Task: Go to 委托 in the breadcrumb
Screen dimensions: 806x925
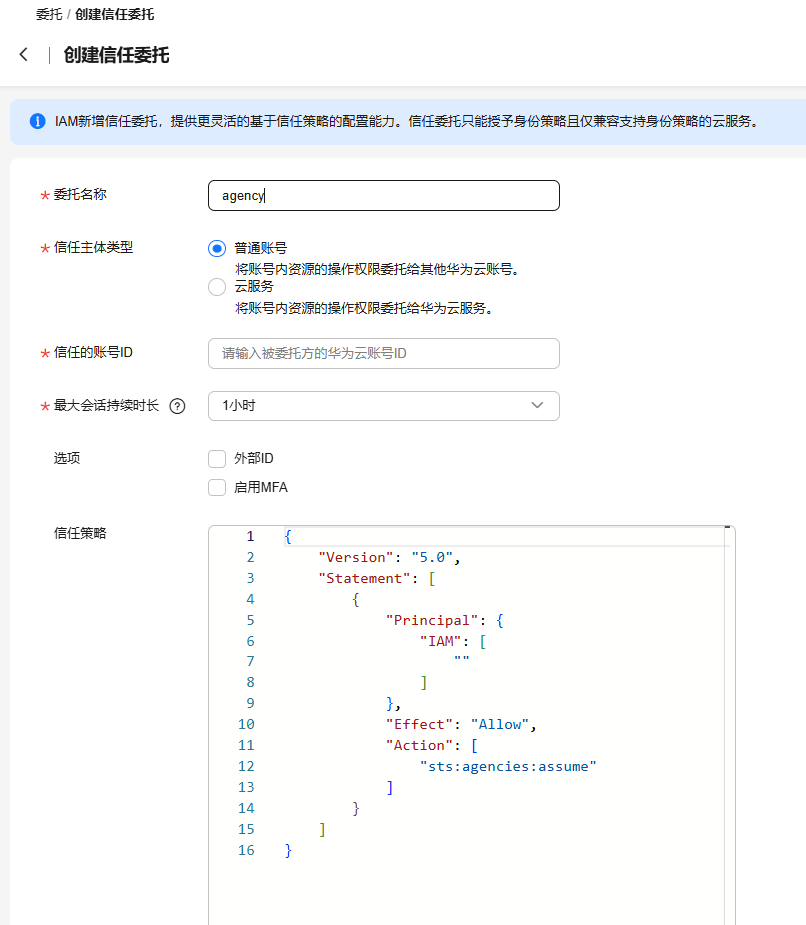Action: point(49,14)
